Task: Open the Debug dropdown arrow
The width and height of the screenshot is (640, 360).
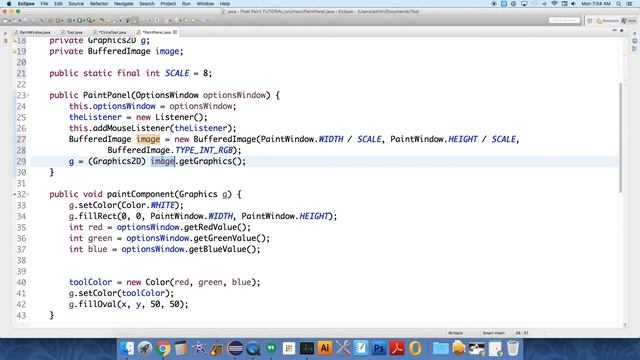Action: coord(74,20)
